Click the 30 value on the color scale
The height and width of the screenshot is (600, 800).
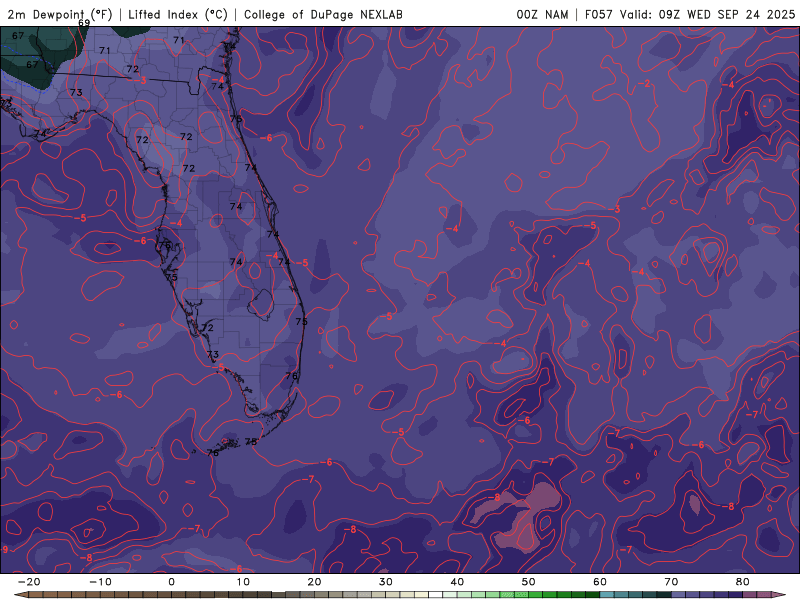(386, 582)
